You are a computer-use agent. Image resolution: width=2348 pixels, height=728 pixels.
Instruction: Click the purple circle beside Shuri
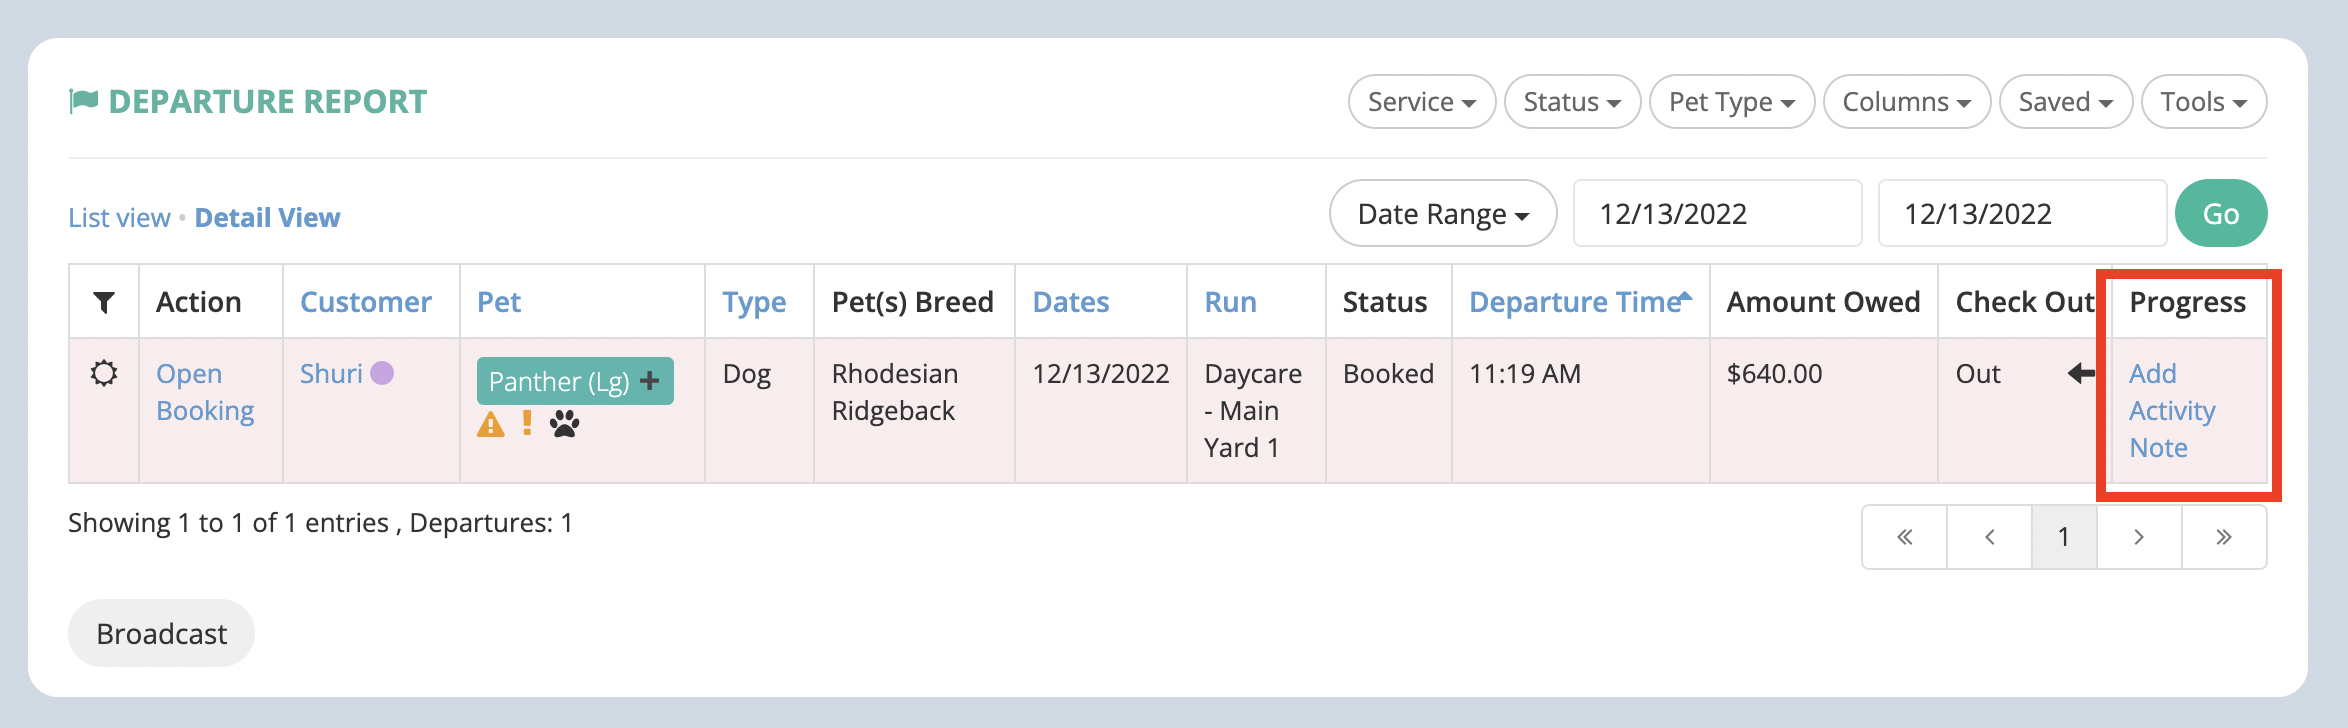tap(382, 373)
